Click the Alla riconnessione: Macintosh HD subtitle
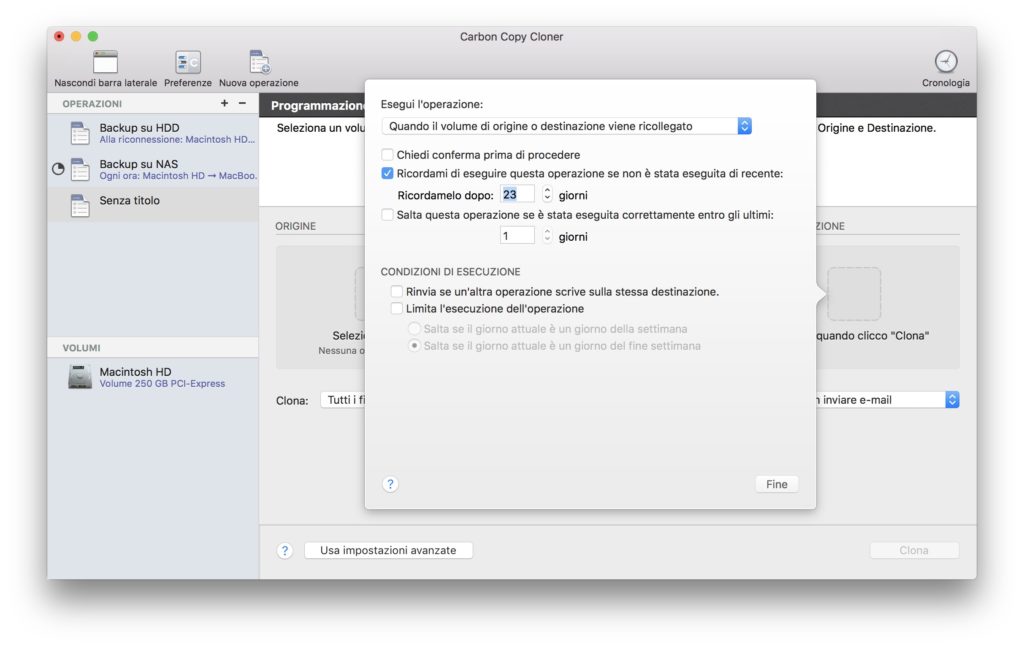Viewport: 1024px width, 647px height. [x=177, y=140]
